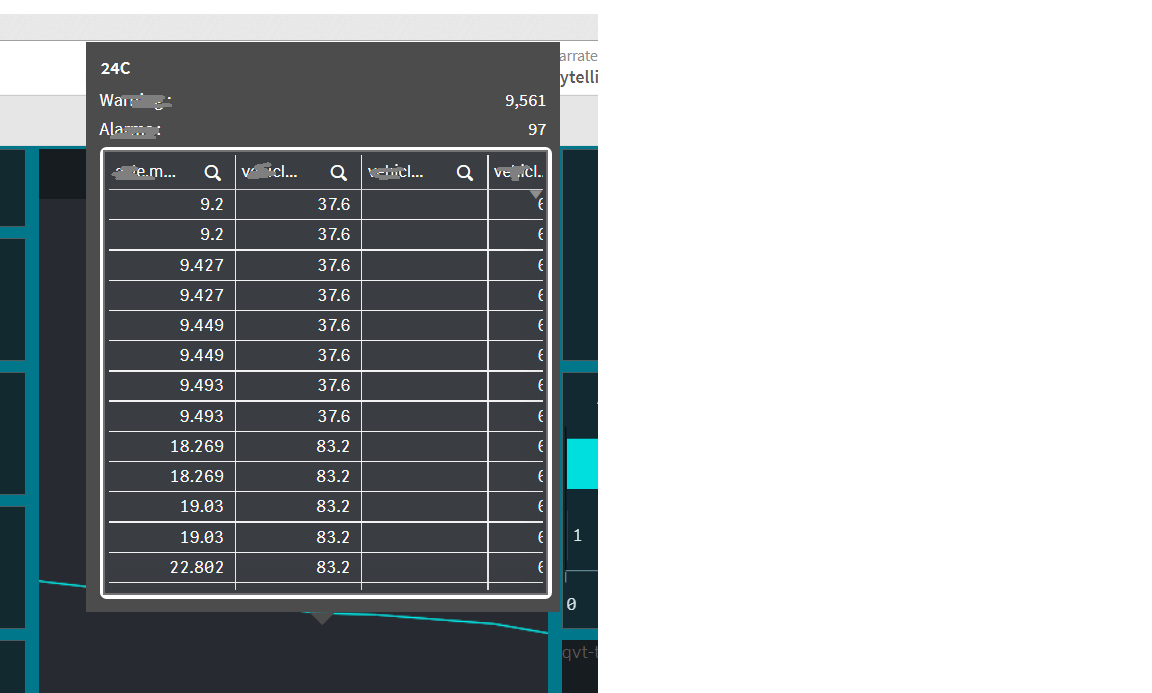Click the Warnings count of 9,561

[524, 100]
